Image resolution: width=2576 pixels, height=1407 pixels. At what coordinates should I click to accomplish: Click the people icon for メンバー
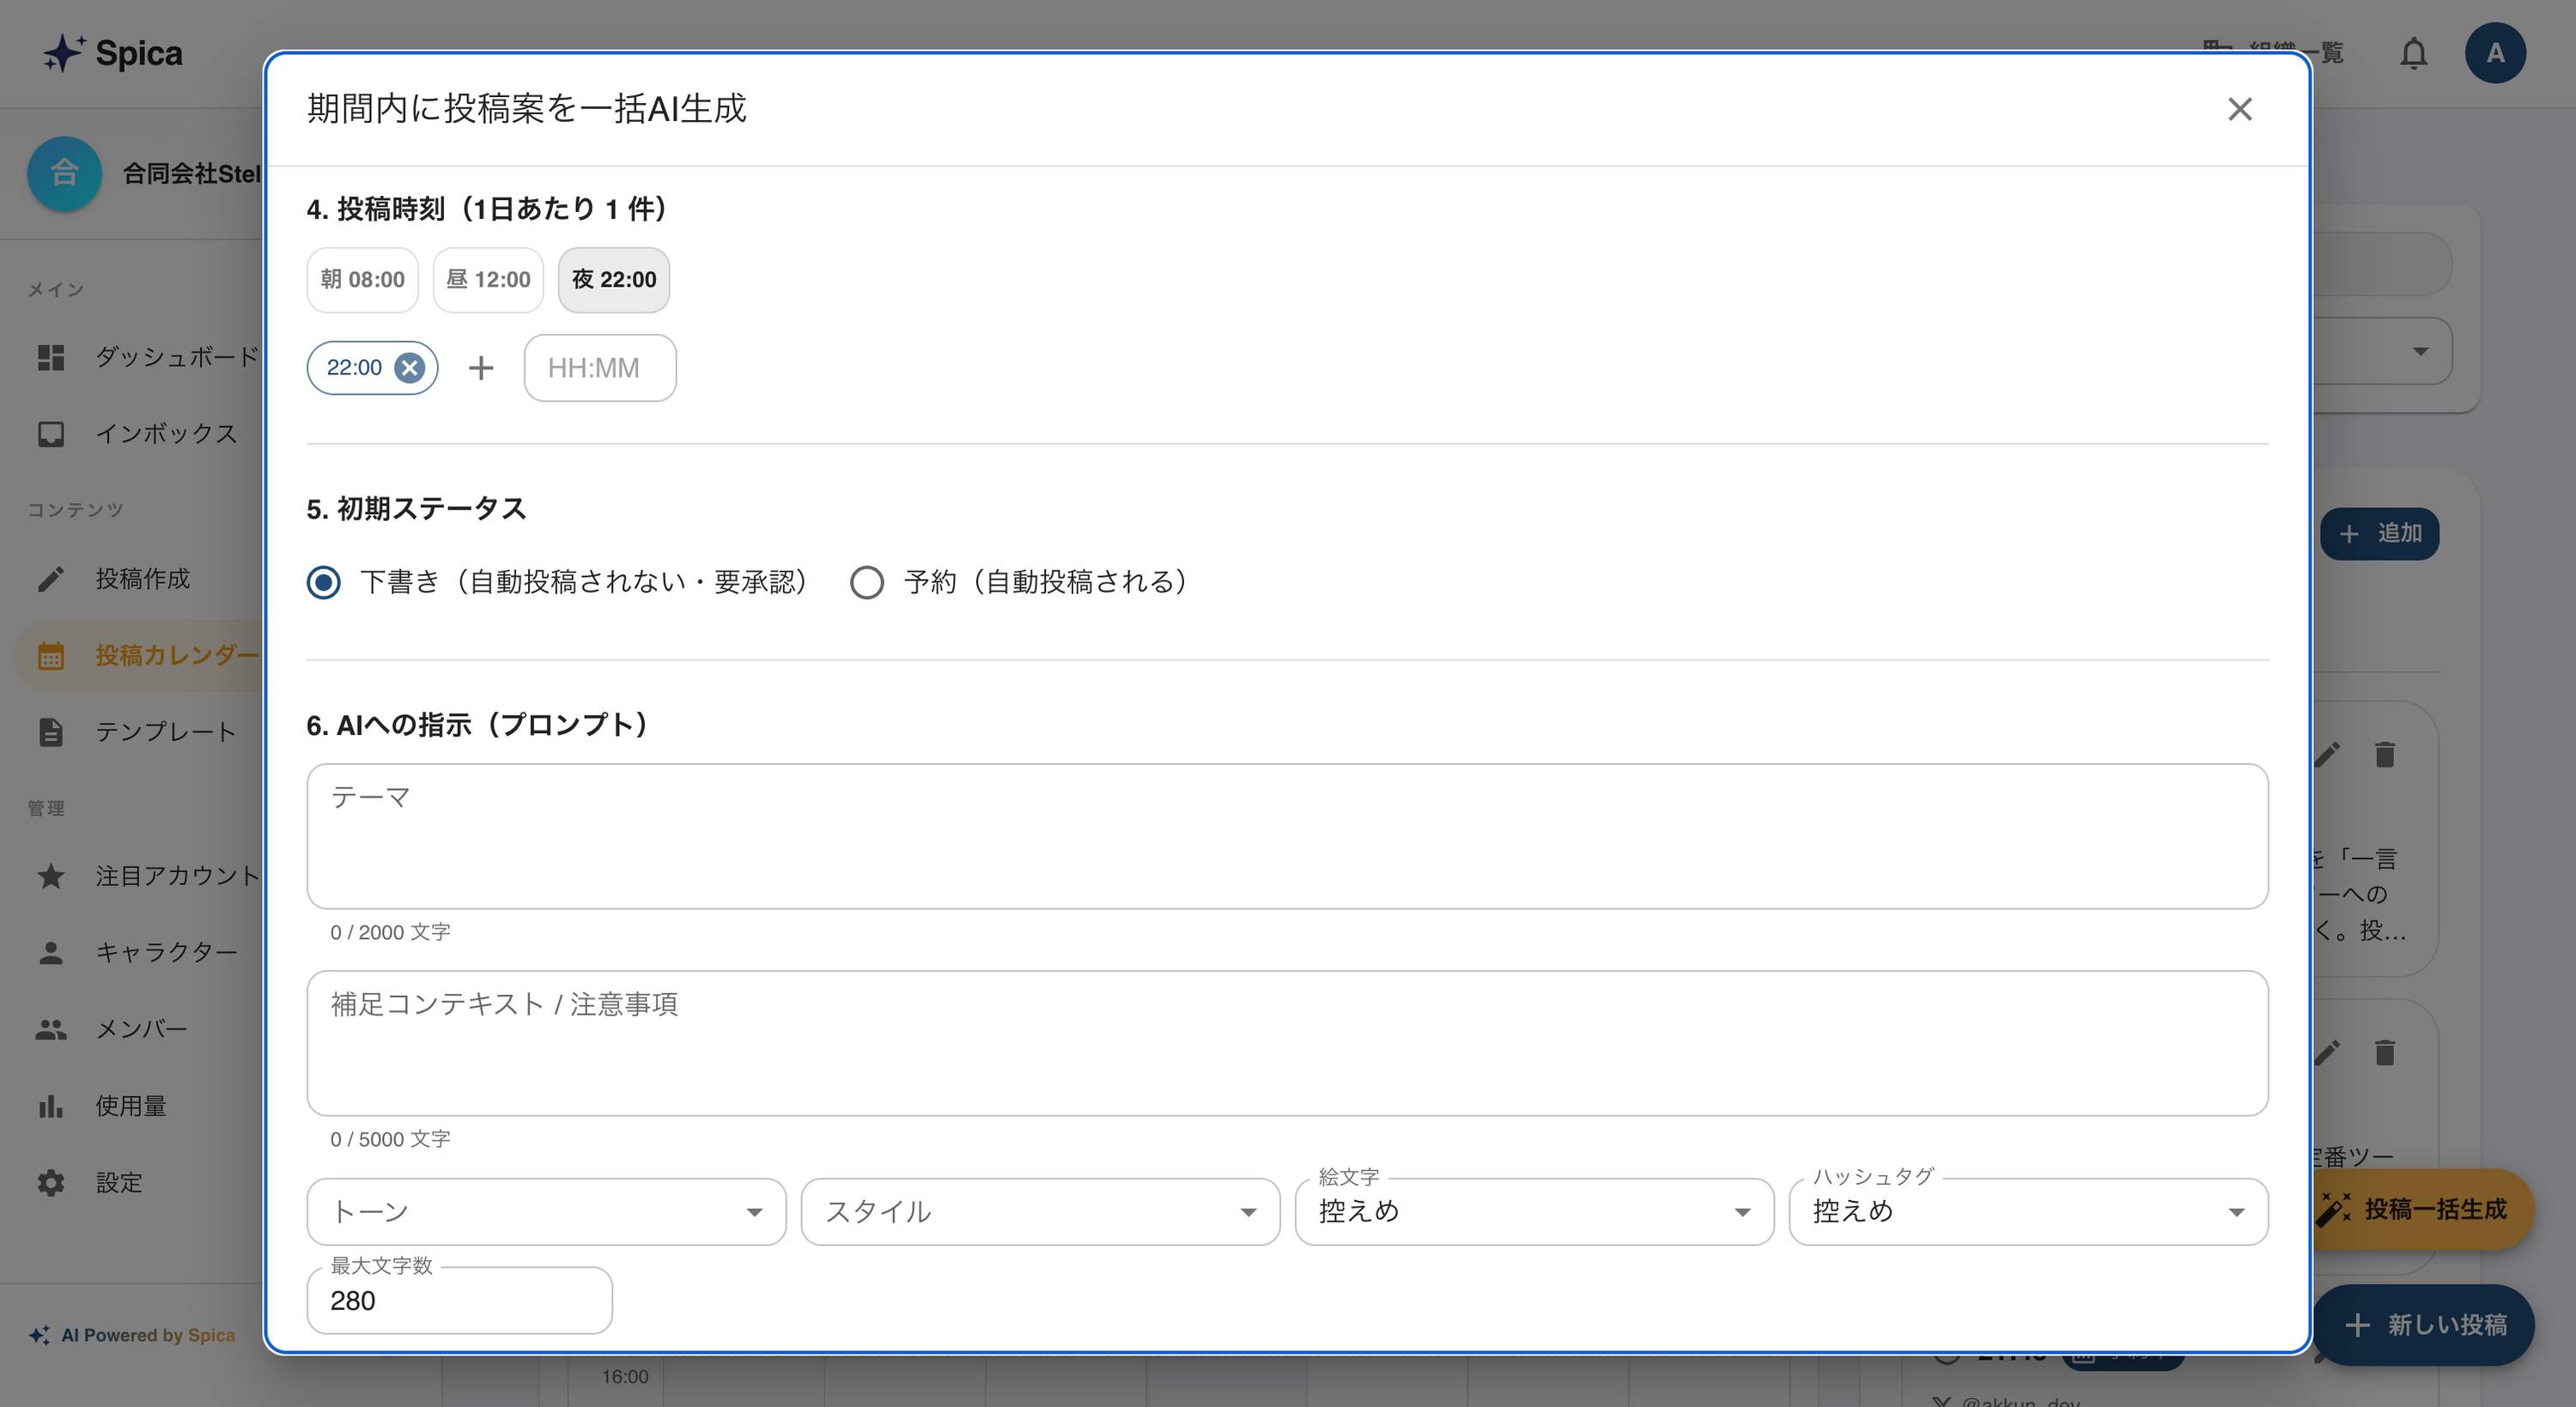(x=51, y=1029)
